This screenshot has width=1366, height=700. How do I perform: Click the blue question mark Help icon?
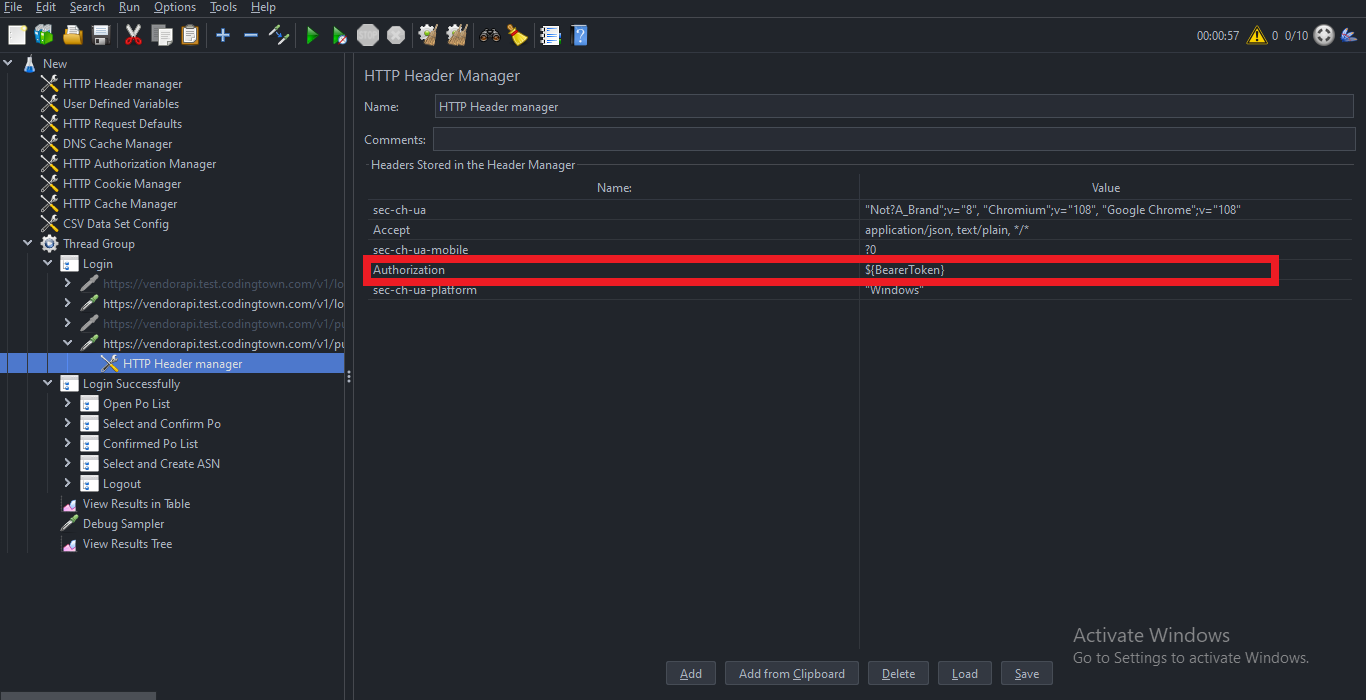(579, 35)
